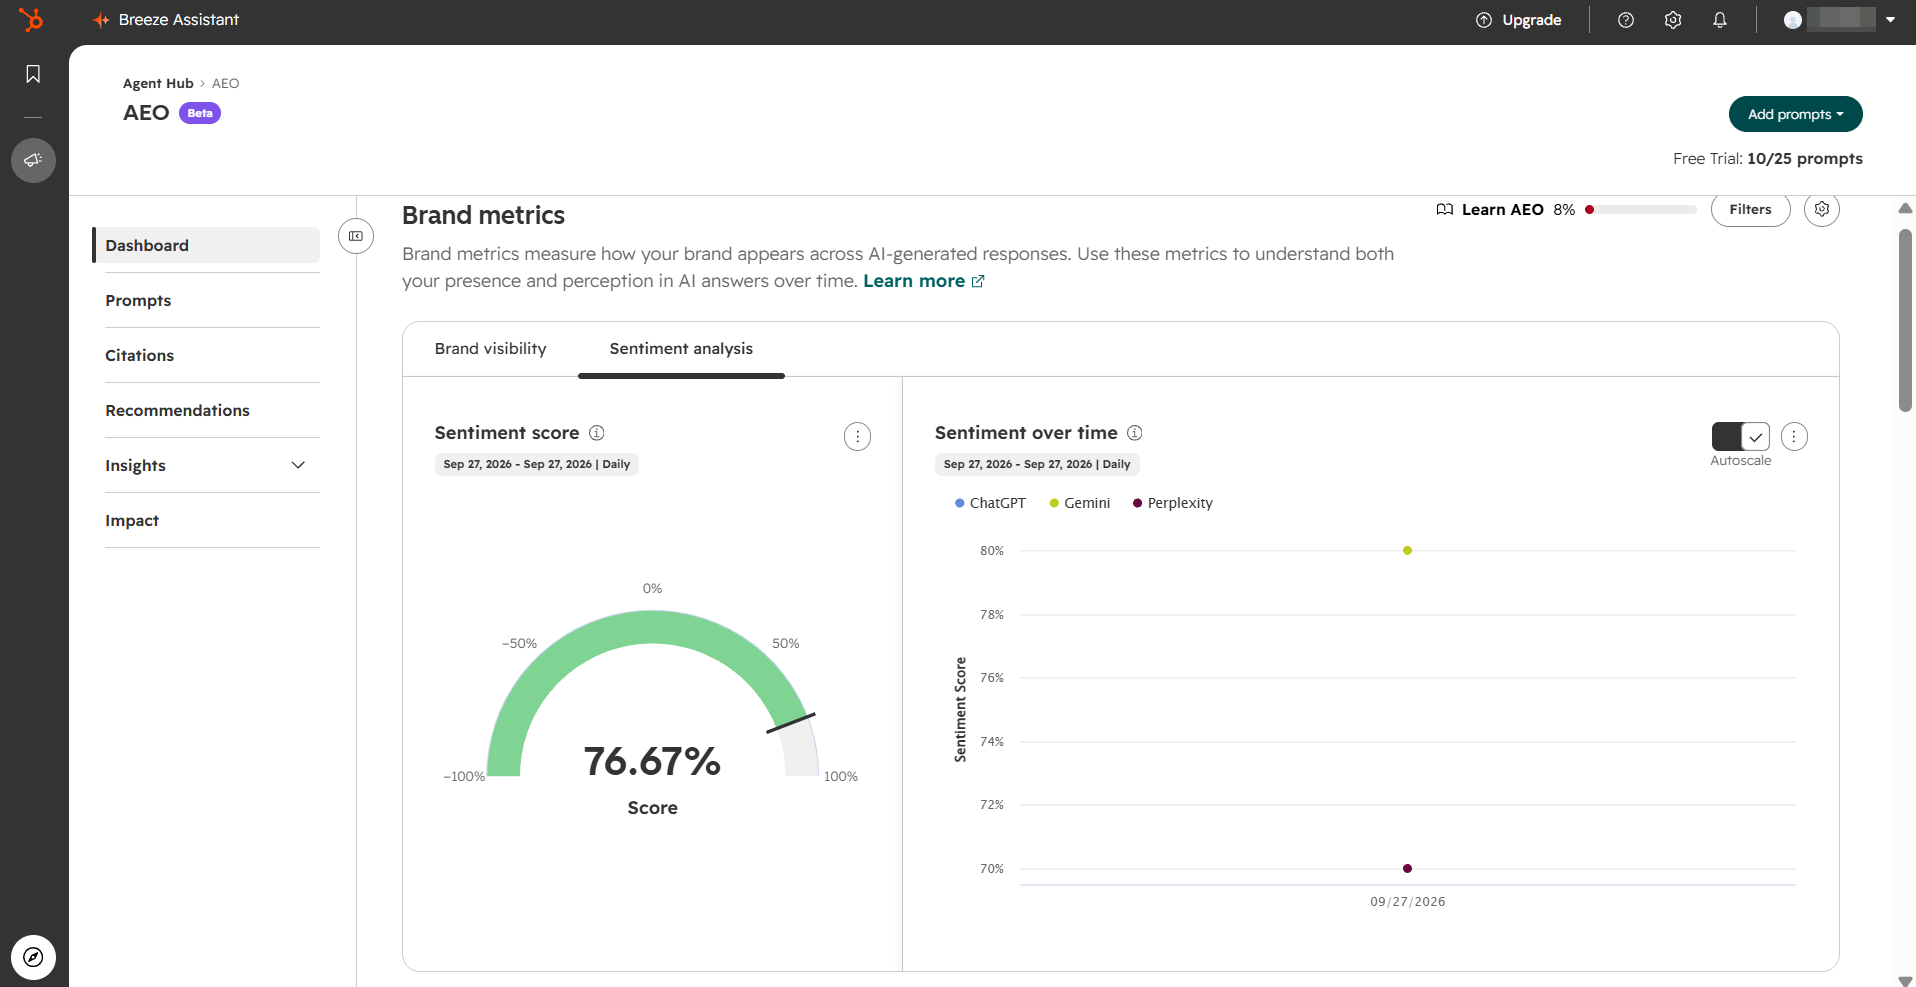Follow the Learn more link
Screen dimensions: 1916x987
[924, 281]
